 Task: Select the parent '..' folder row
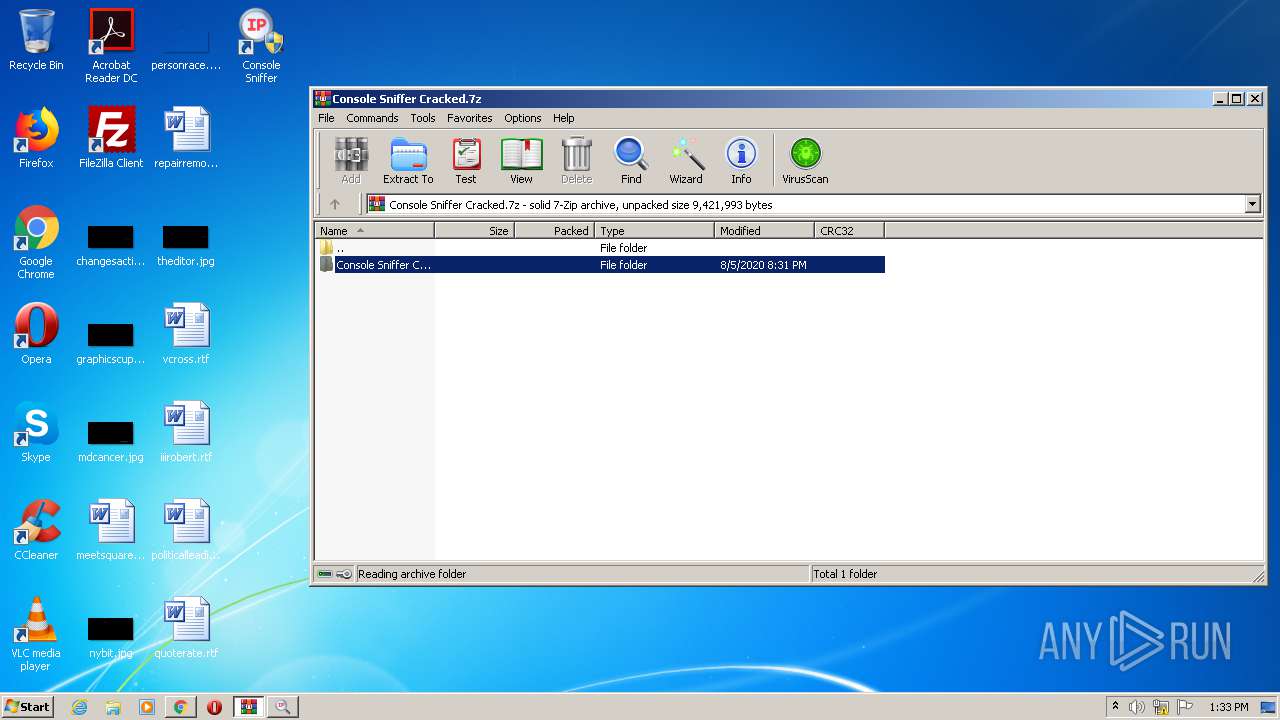tap(600, 247)
